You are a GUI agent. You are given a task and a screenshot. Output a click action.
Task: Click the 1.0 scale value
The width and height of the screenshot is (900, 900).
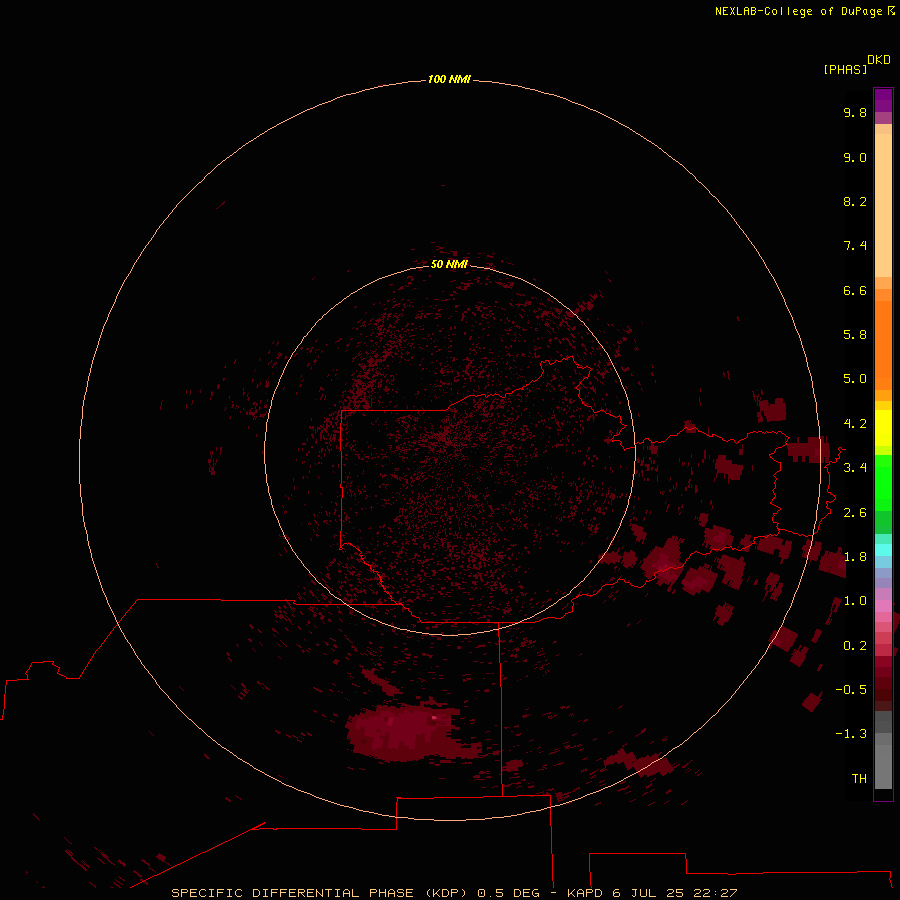click(855, 601)
